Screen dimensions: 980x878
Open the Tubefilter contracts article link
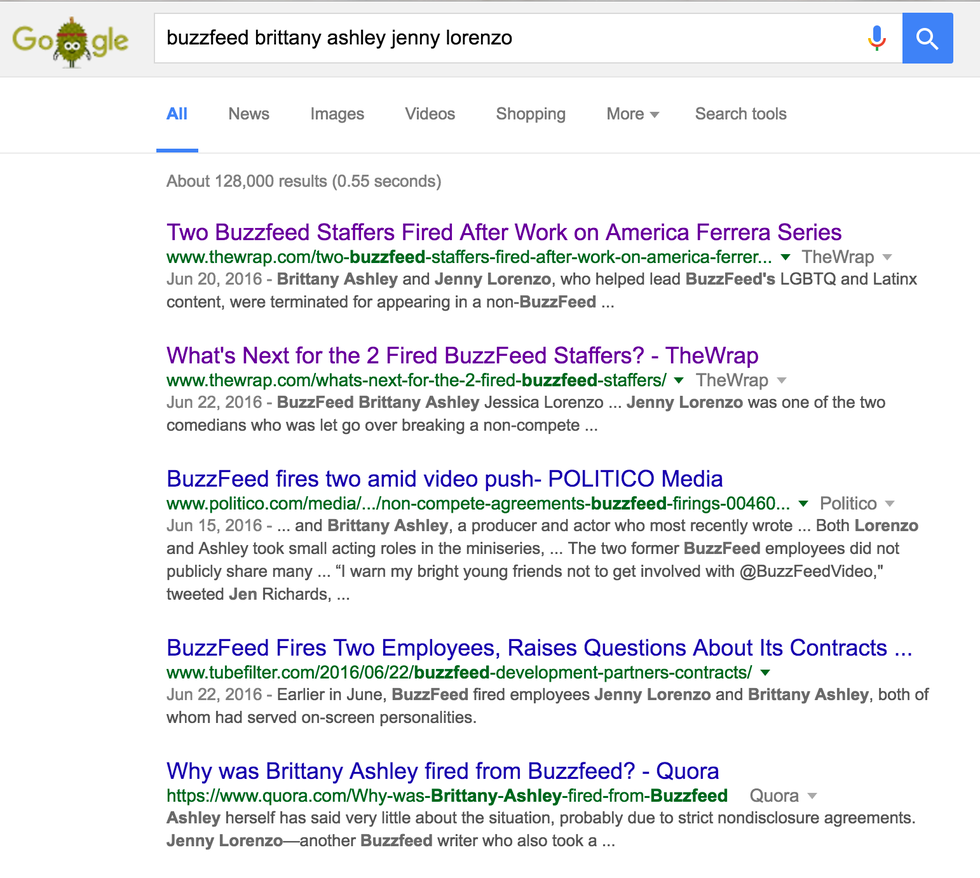[x=539, y=648]
